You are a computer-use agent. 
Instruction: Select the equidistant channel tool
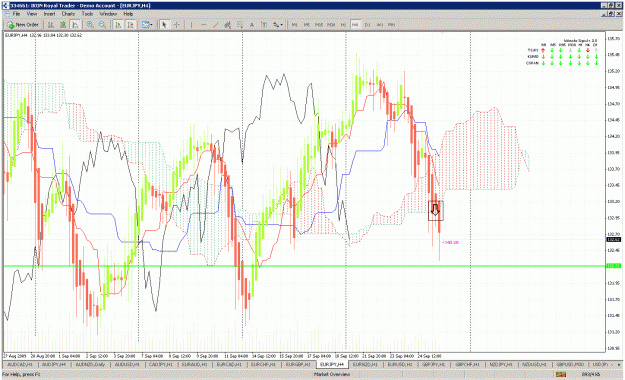[228, 25]
